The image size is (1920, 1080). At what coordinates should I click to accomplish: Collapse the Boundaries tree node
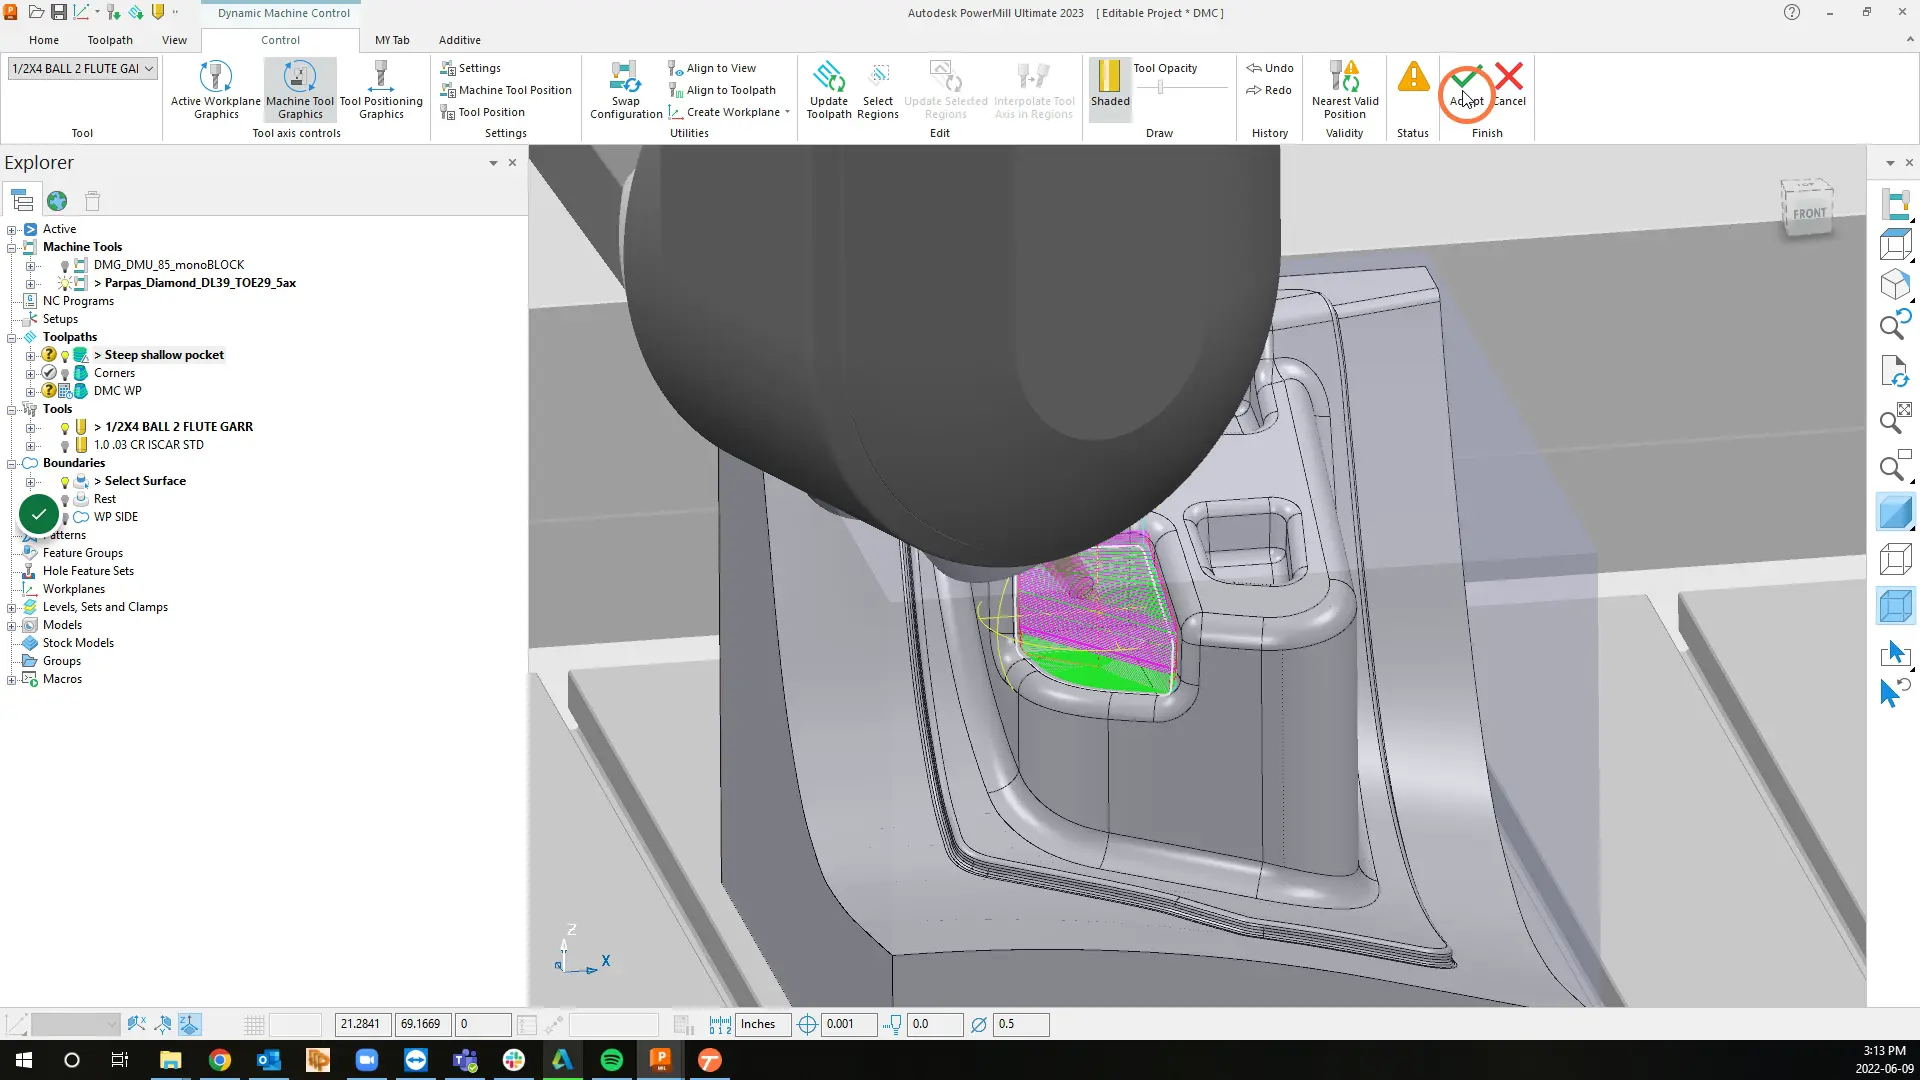coord(12,463)
